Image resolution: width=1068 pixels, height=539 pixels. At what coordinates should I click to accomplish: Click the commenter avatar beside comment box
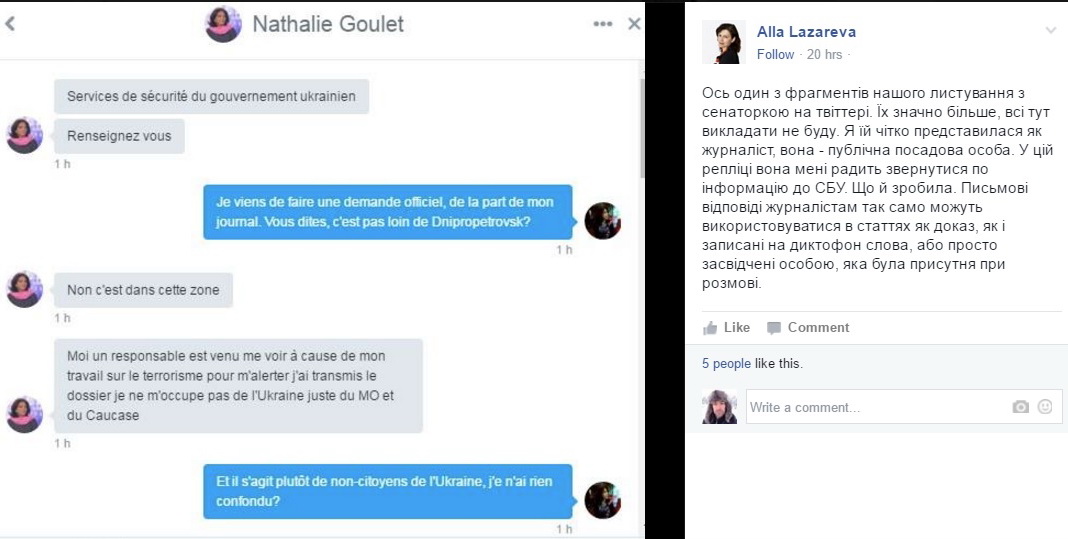pos(719,407)
